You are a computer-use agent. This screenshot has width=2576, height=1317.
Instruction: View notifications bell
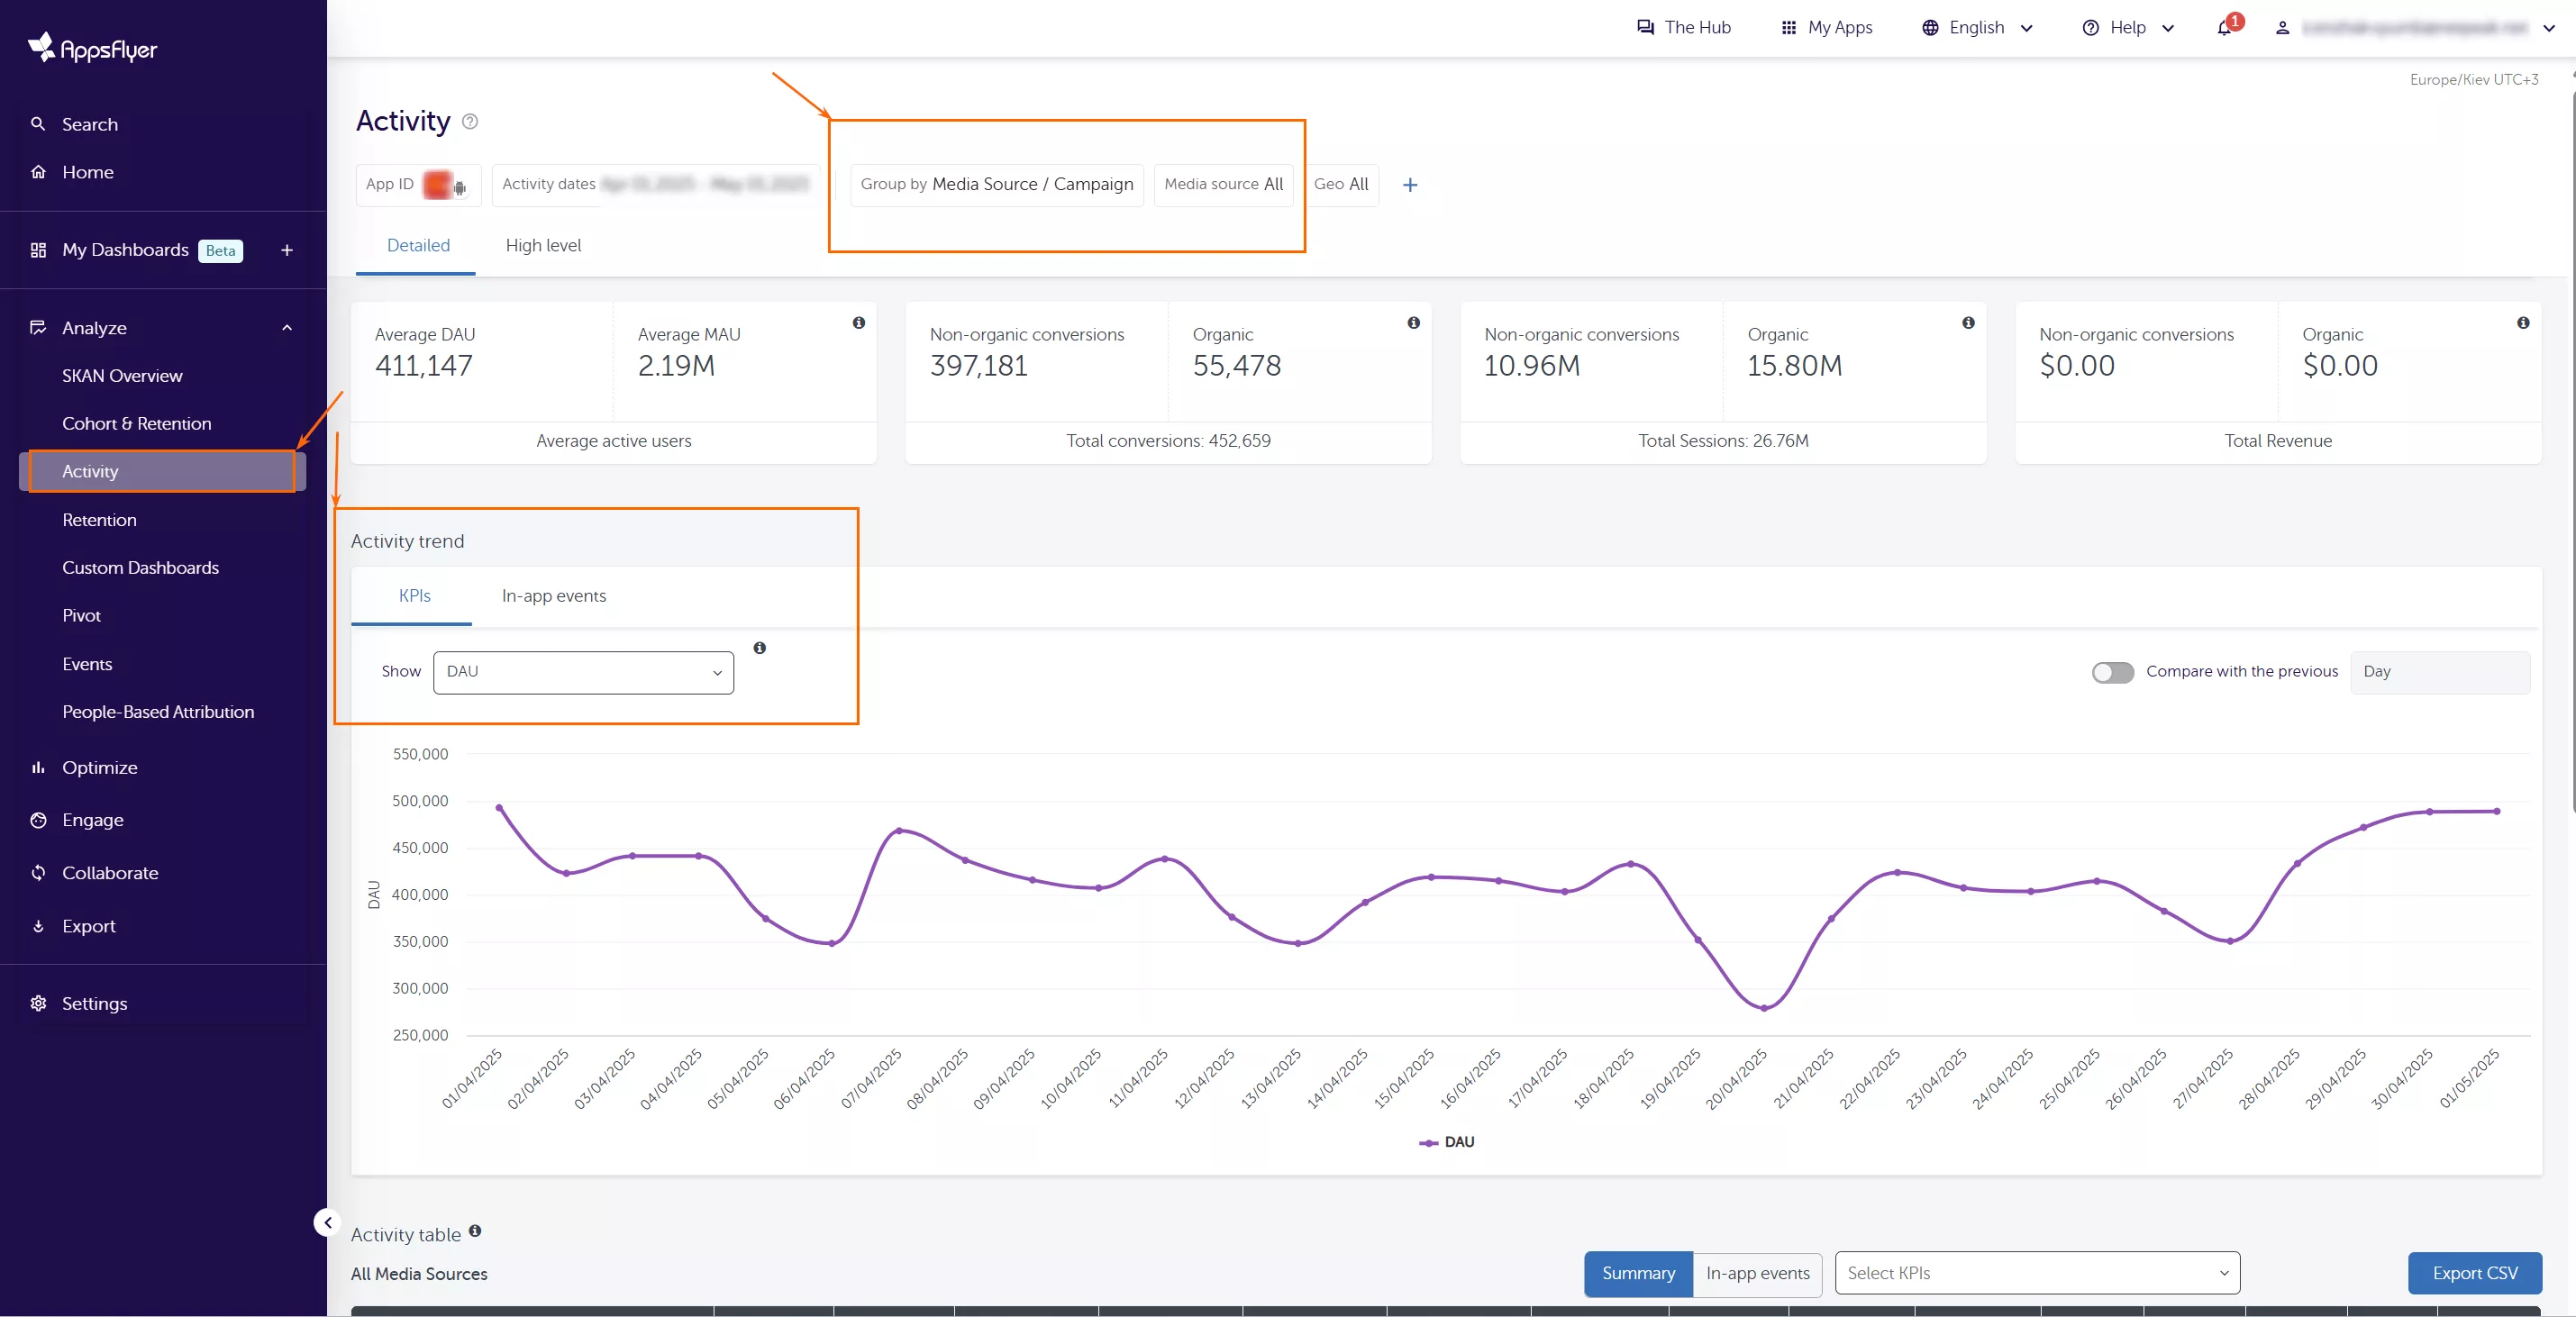coord(2224,27)
